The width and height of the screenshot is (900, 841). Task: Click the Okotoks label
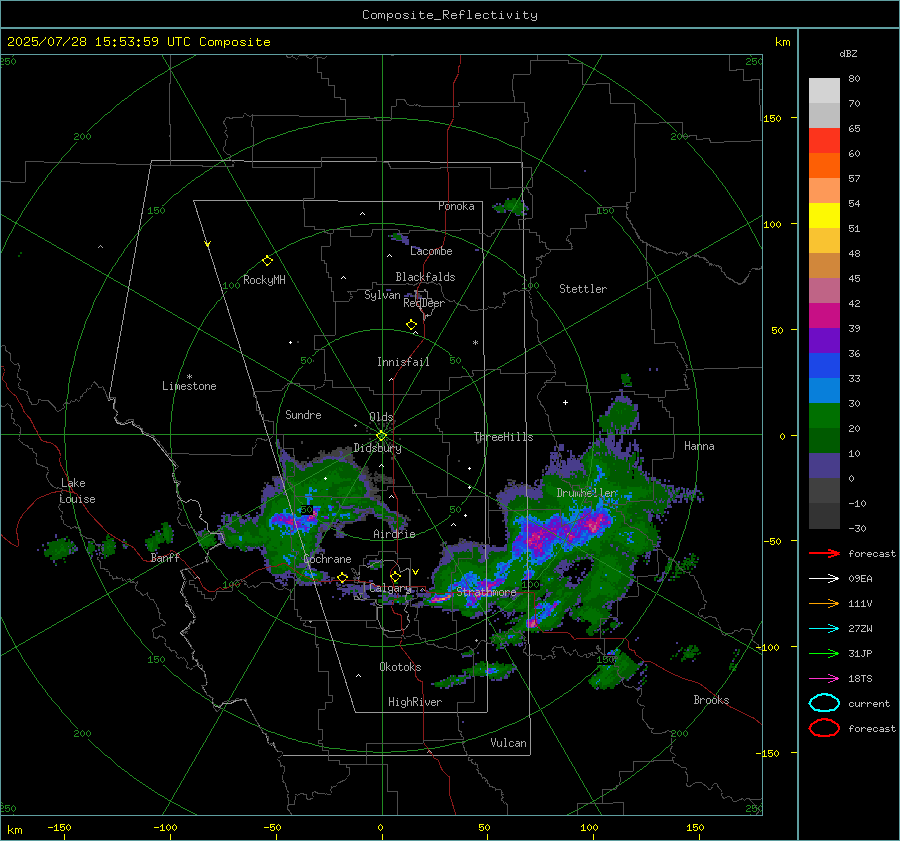point(400,667)
